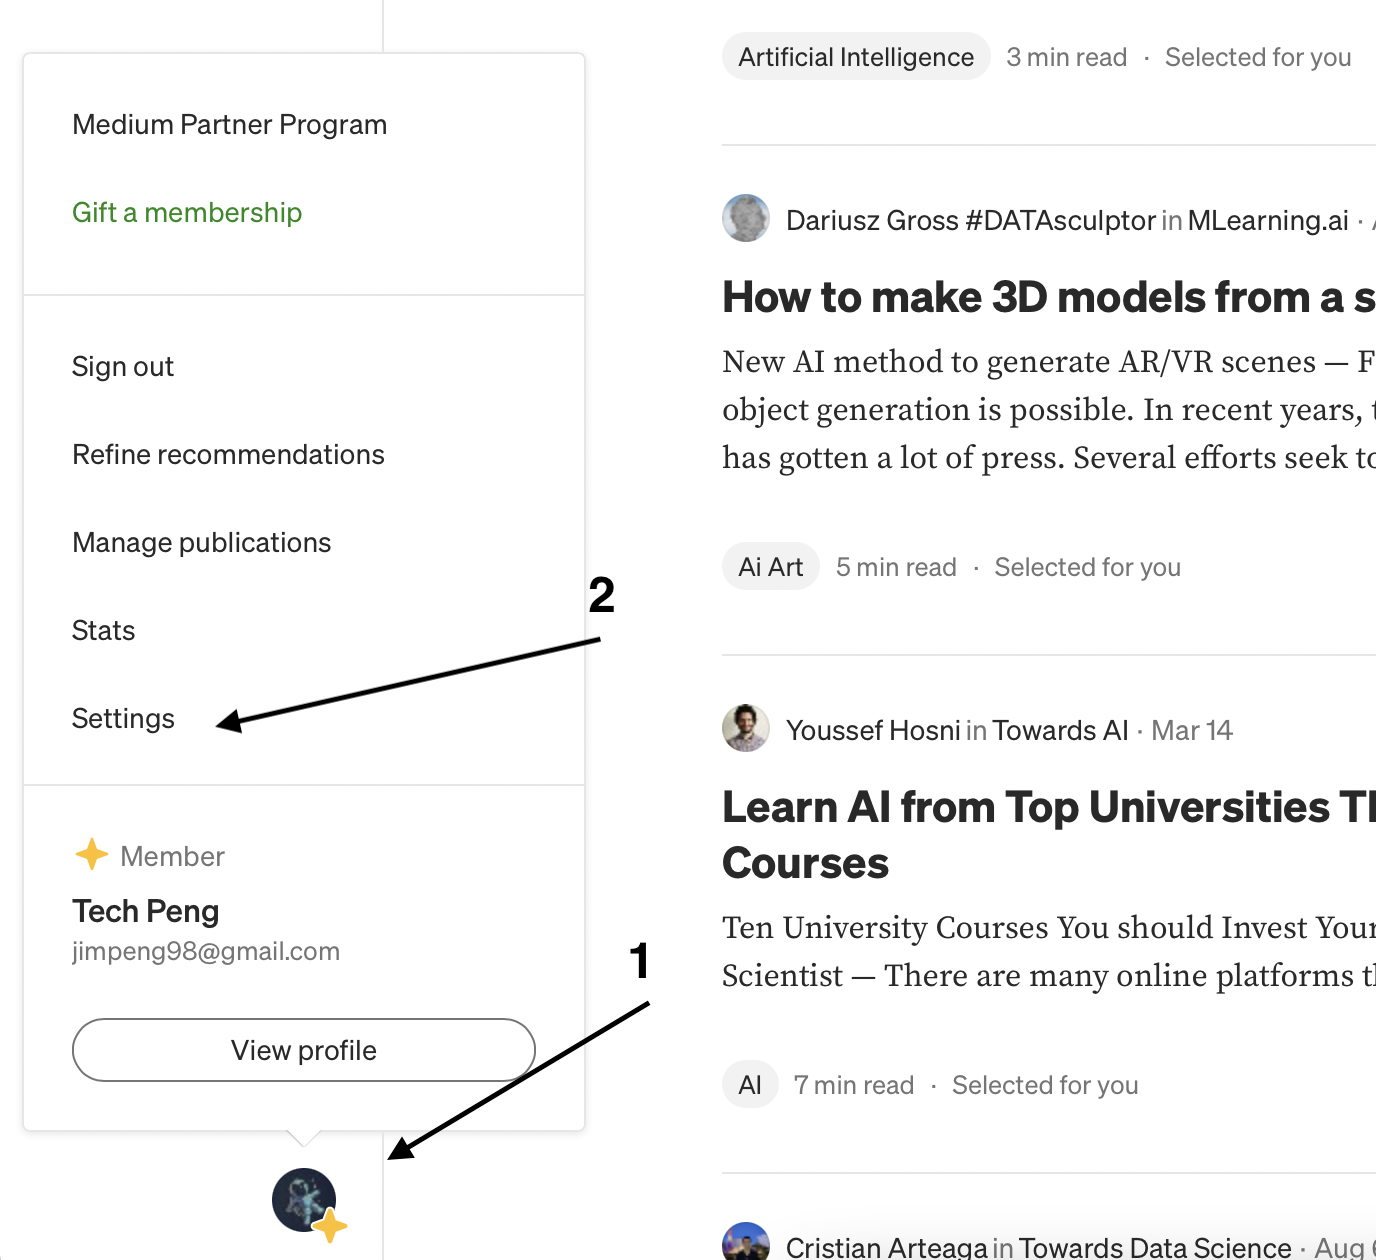
Task: Click the Member label text
Action: pyautogui.click(x=173, y=856)
